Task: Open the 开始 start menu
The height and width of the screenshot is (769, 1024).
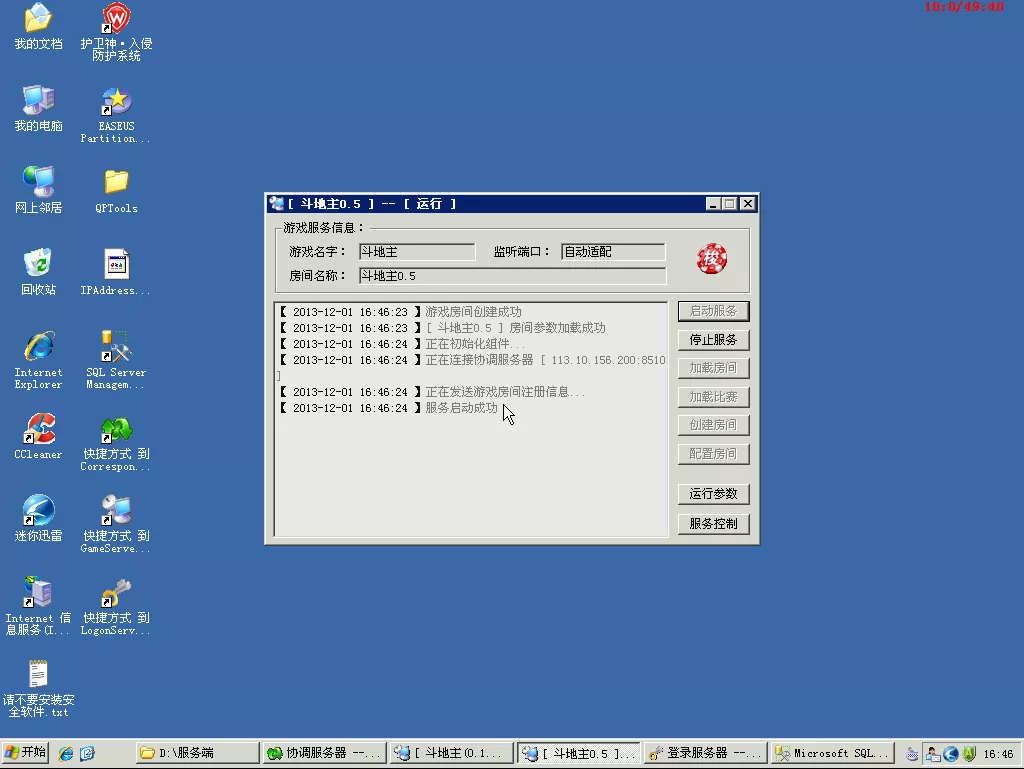Action: (x=25, y=752)
